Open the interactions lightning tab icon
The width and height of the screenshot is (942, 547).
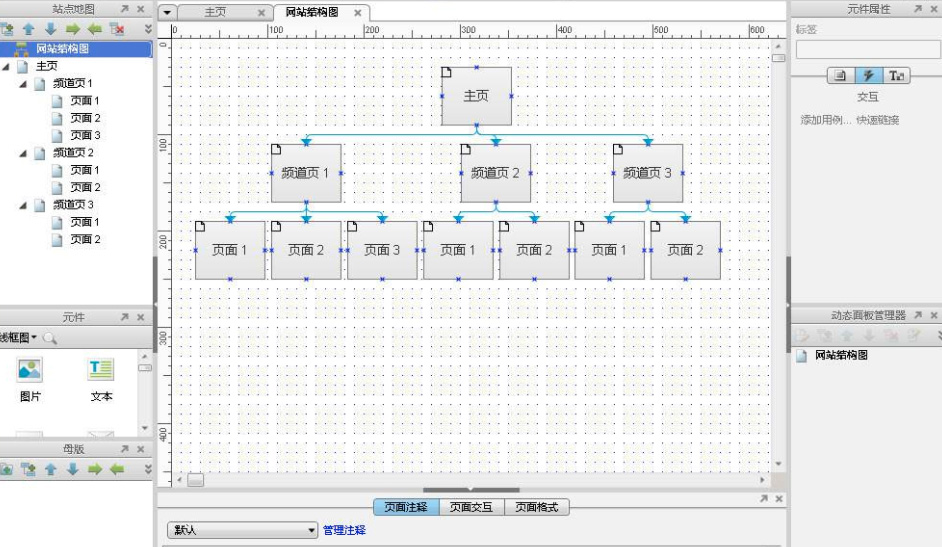(868, 76)
